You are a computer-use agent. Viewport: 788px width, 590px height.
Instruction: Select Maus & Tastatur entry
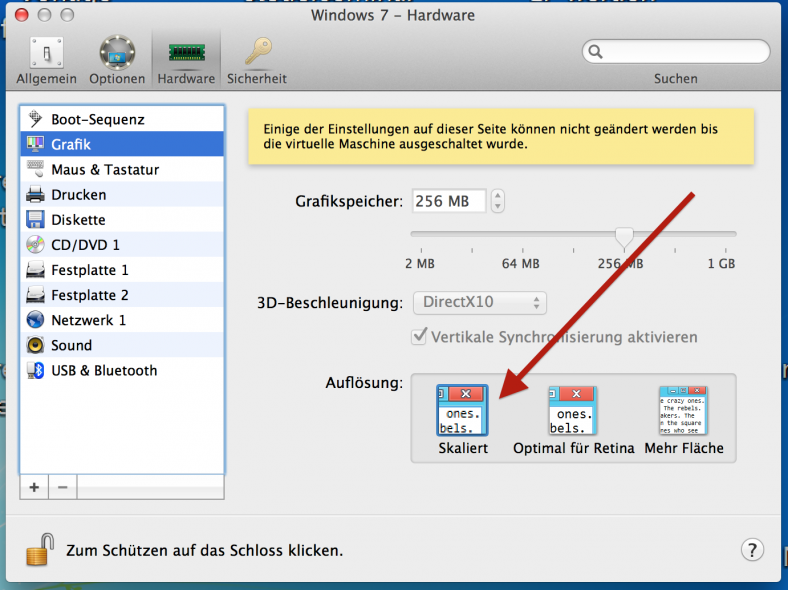tap(122, 169)
